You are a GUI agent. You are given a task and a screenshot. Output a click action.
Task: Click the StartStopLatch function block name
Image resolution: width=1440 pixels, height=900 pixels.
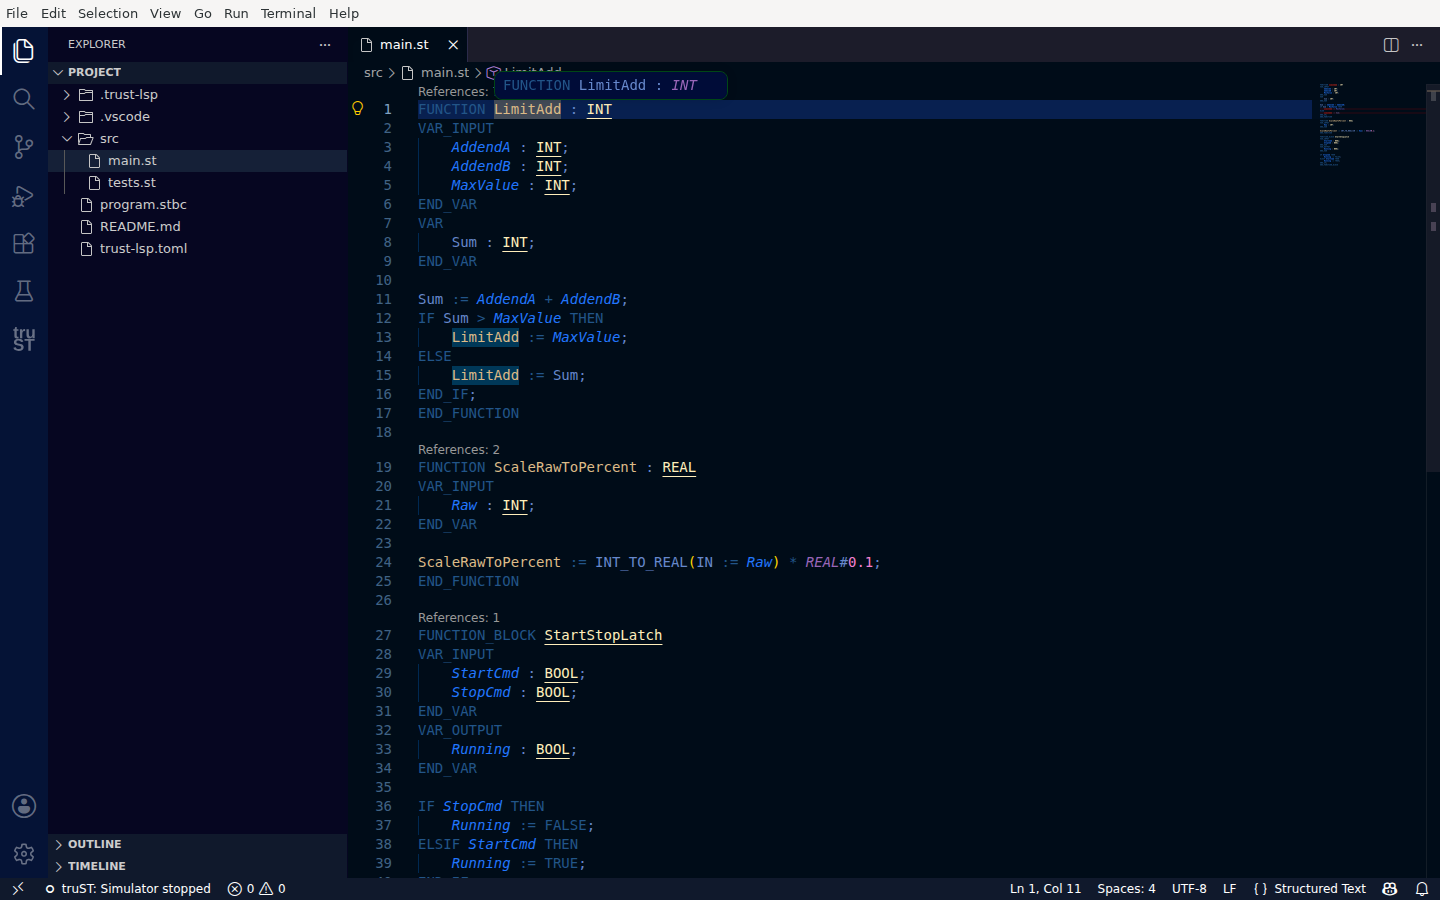click(x=603, y=635)
